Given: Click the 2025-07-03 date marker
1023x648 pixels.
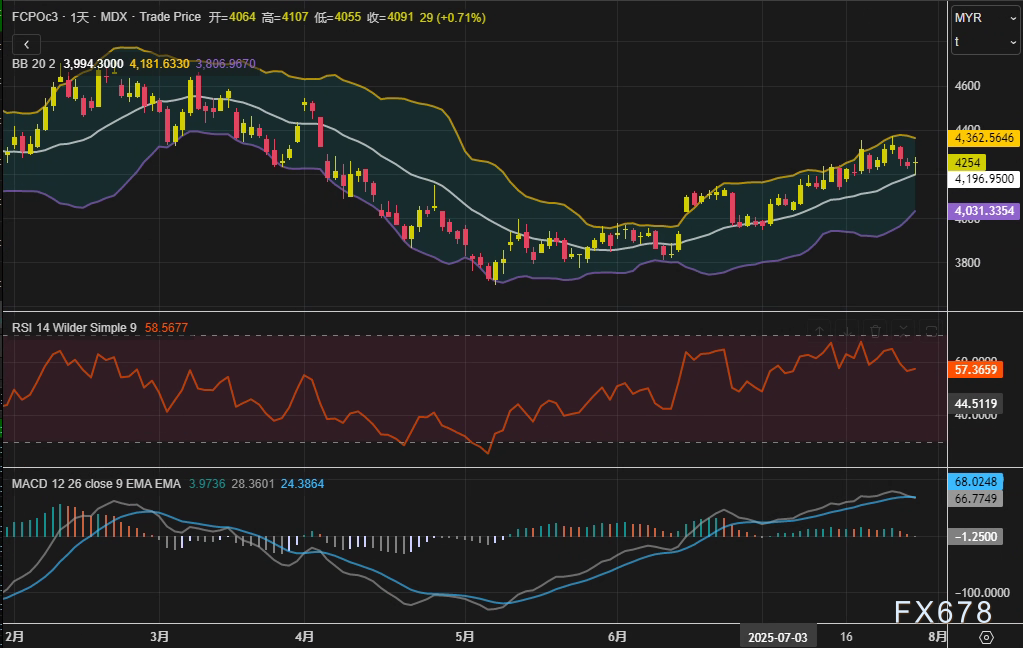Looking at the screenshot, I should [777, 636].
